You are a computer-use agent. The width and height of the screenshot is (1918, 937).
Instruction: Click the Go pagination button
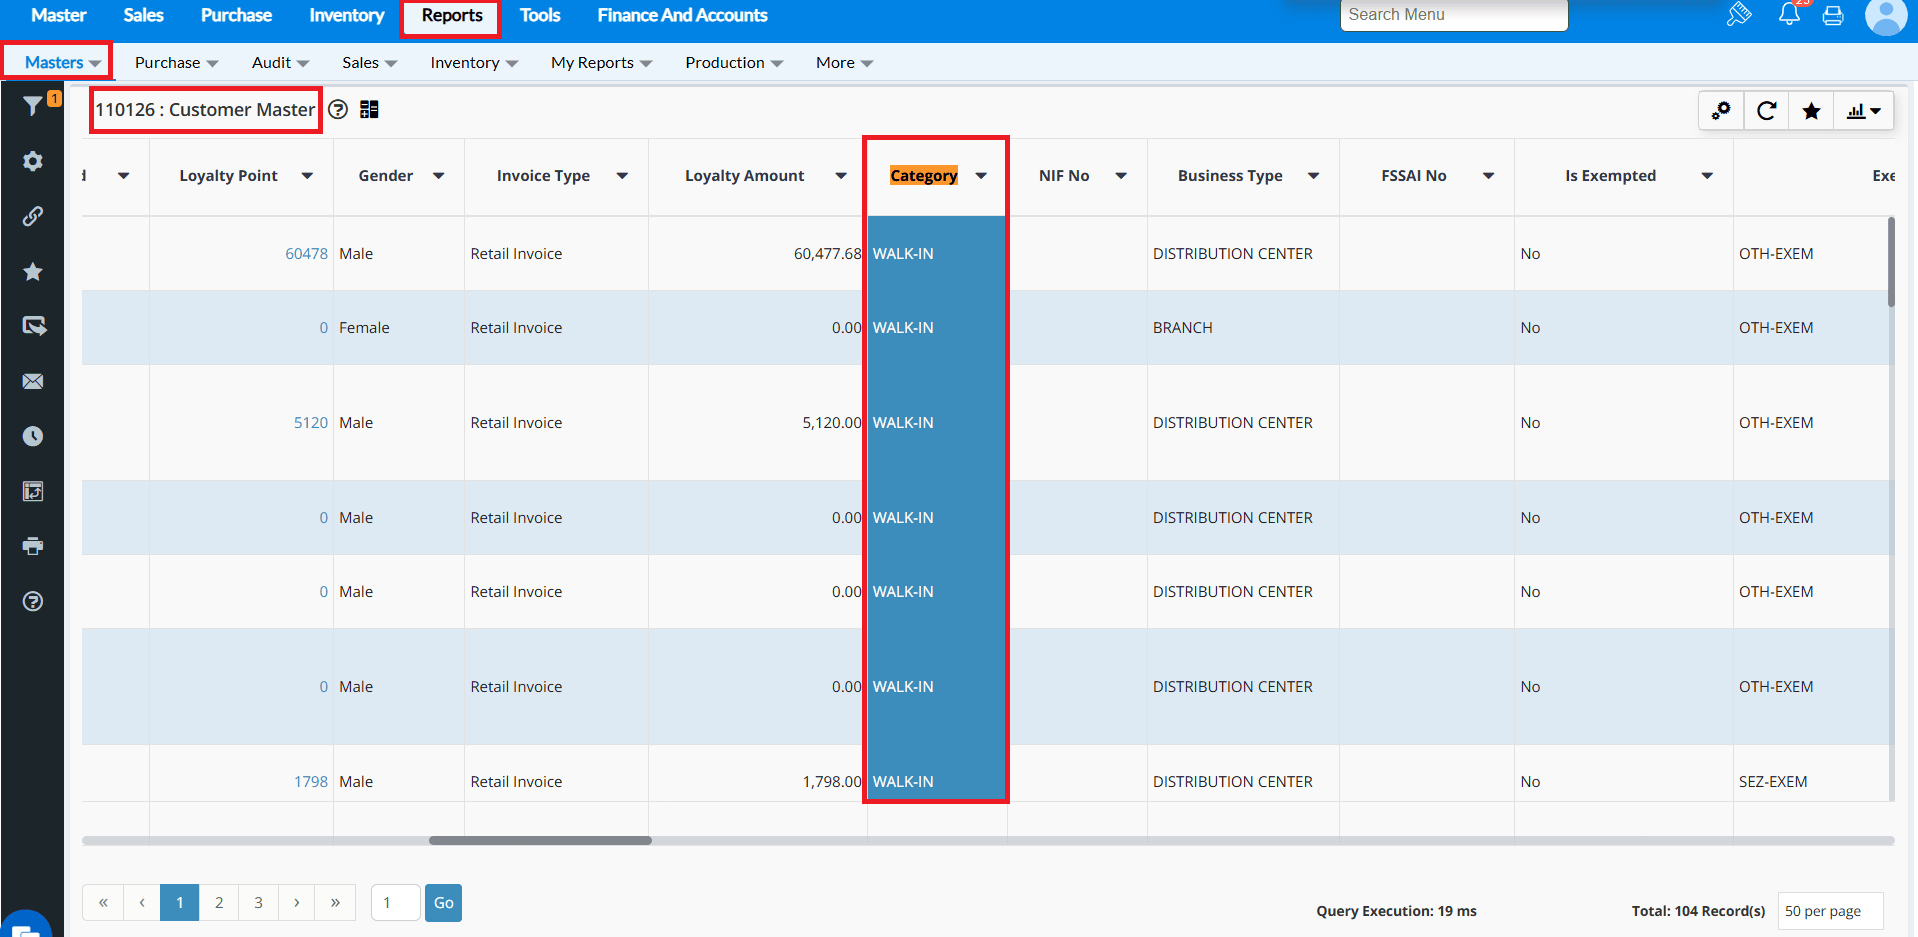(x=443, y=903)
